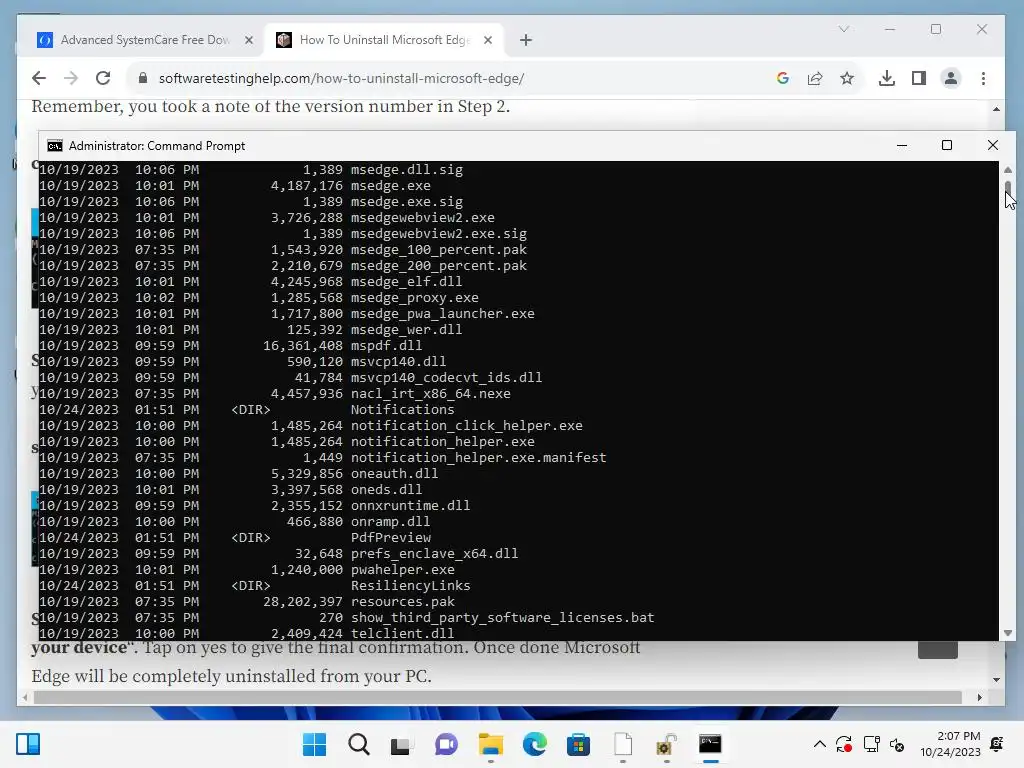This screenshot has height=768, width=1024.
Task: Switch to the Advanced SystemCare Free Download tab
Action: click(142, 40)
